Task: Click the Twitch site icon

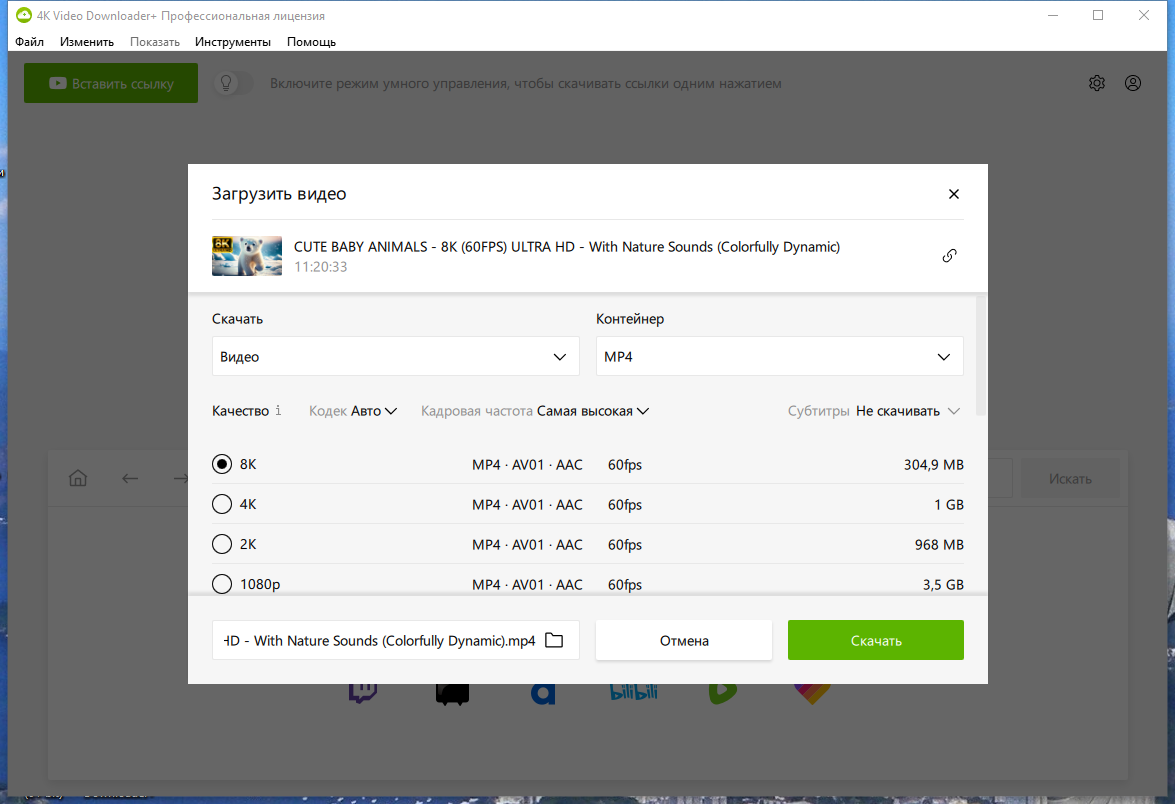Action: tap(363, 693)
